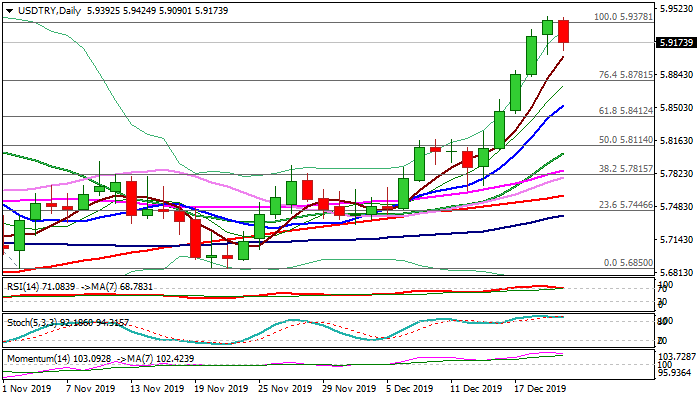Click the 5.88430 price axis label
This screenshot has width=700, height=400.
tap(677, 74)
